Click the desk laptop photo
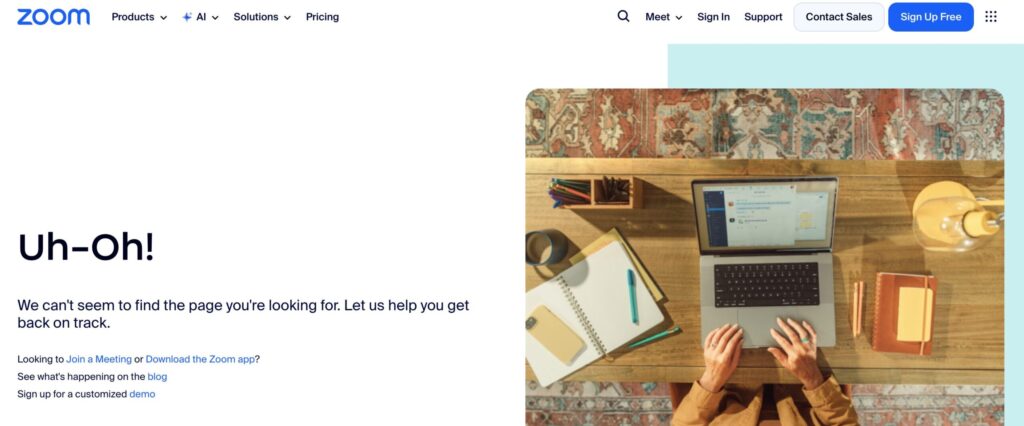This screenshot has width=1024, height=426. 765,257
